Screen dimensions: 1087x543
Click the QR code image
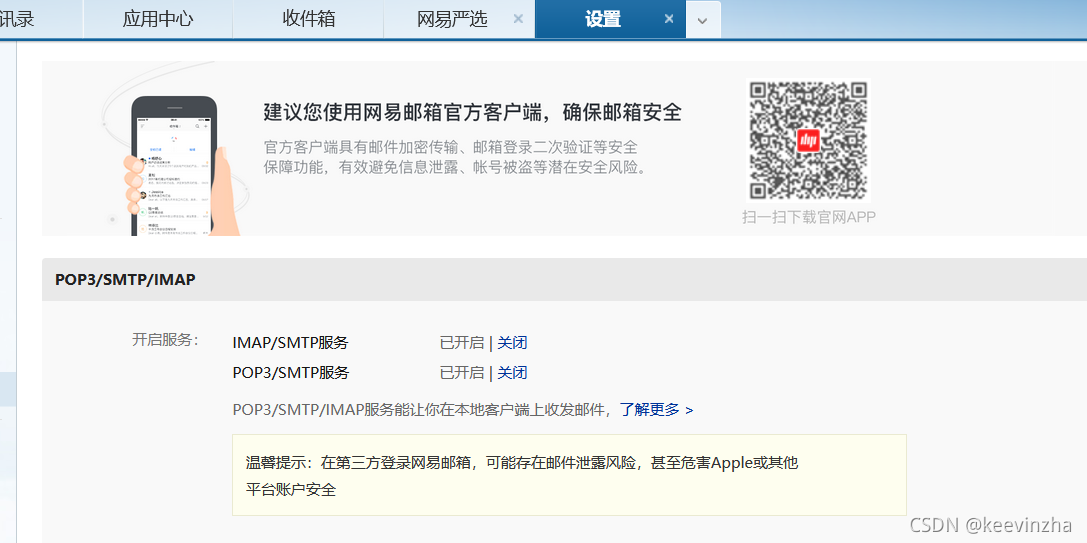click(x=808, y=140)
